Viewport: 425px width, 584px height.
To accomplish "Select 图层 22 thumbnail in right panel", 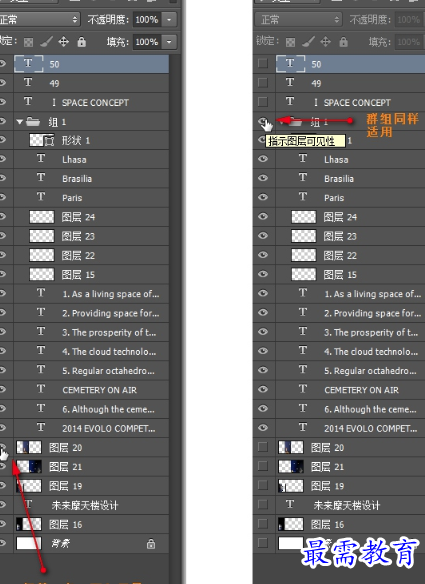I will 304,255.
